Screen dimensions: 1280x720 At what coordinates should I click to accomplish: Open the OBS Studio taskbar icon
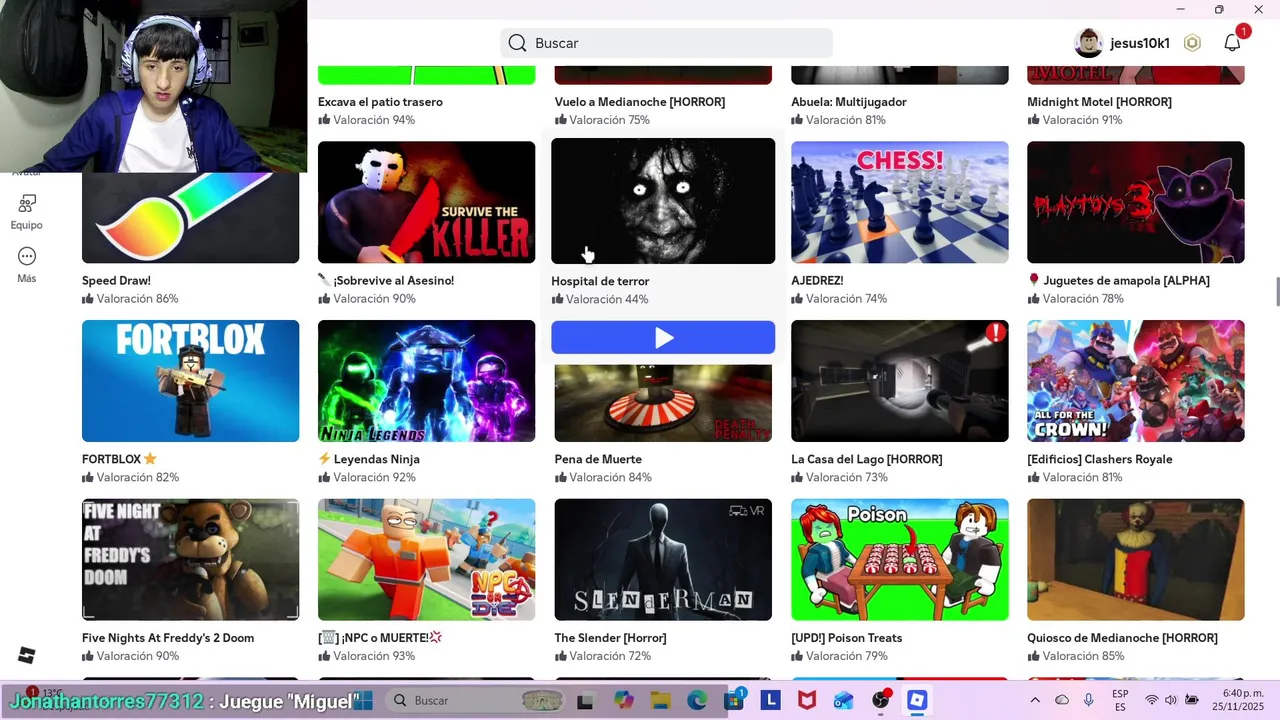(x=880, y=700)
